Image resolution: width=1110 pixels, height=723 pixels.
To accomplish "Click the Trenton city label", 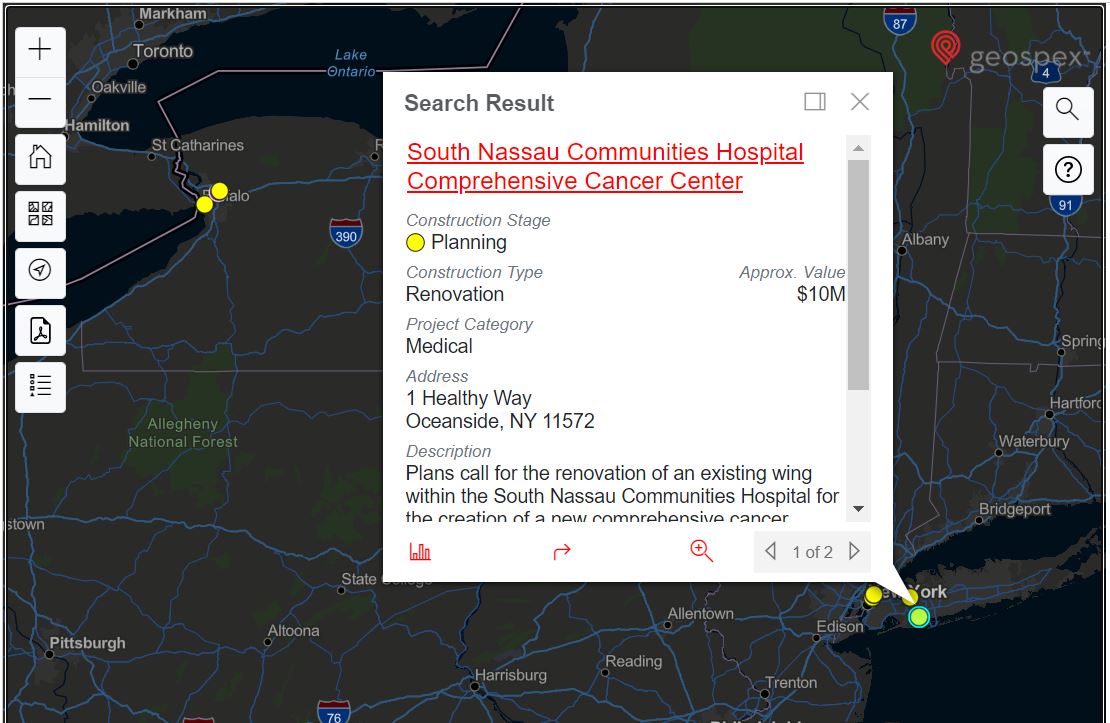I will pyautogui.click(x=791, y=683).
